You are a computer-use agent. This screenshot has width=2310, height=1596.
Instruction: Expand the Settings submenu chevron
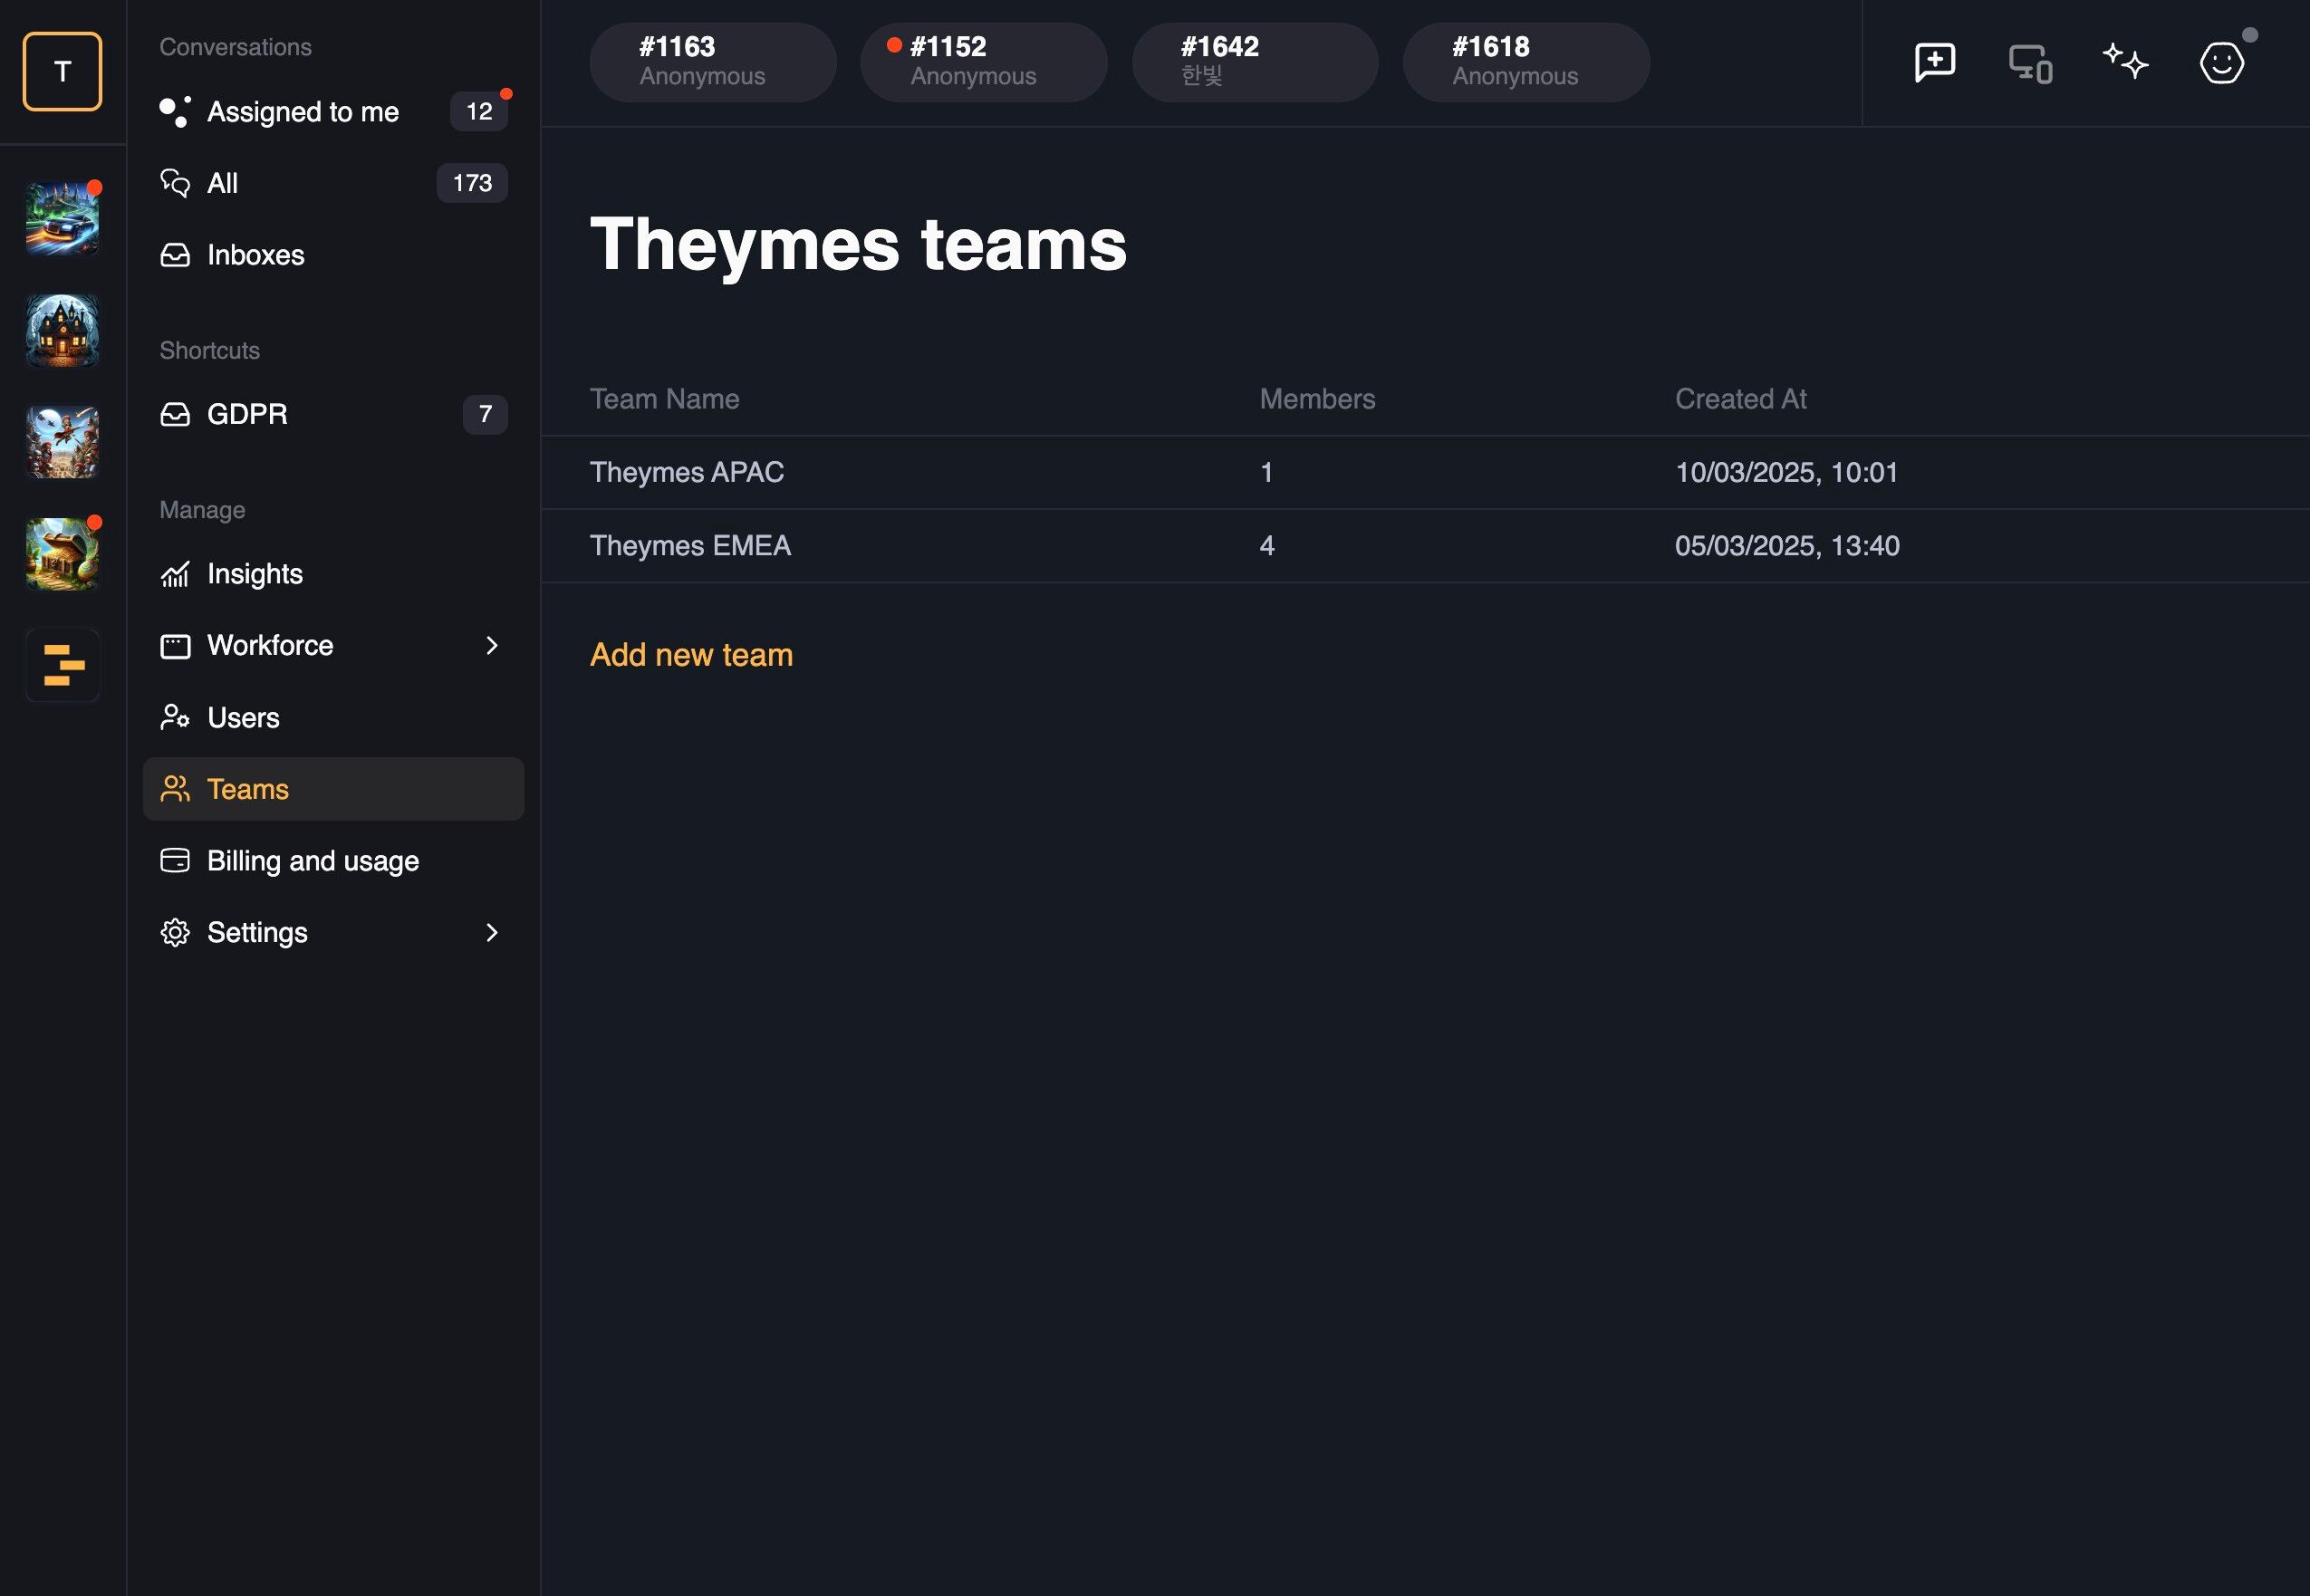coord(491,932)
